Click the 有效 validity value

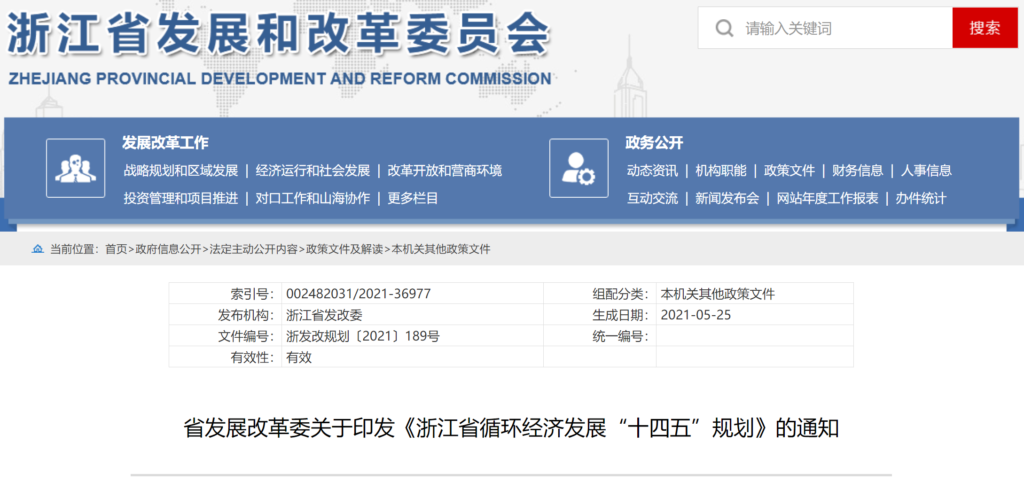click(x=299, y=357)
